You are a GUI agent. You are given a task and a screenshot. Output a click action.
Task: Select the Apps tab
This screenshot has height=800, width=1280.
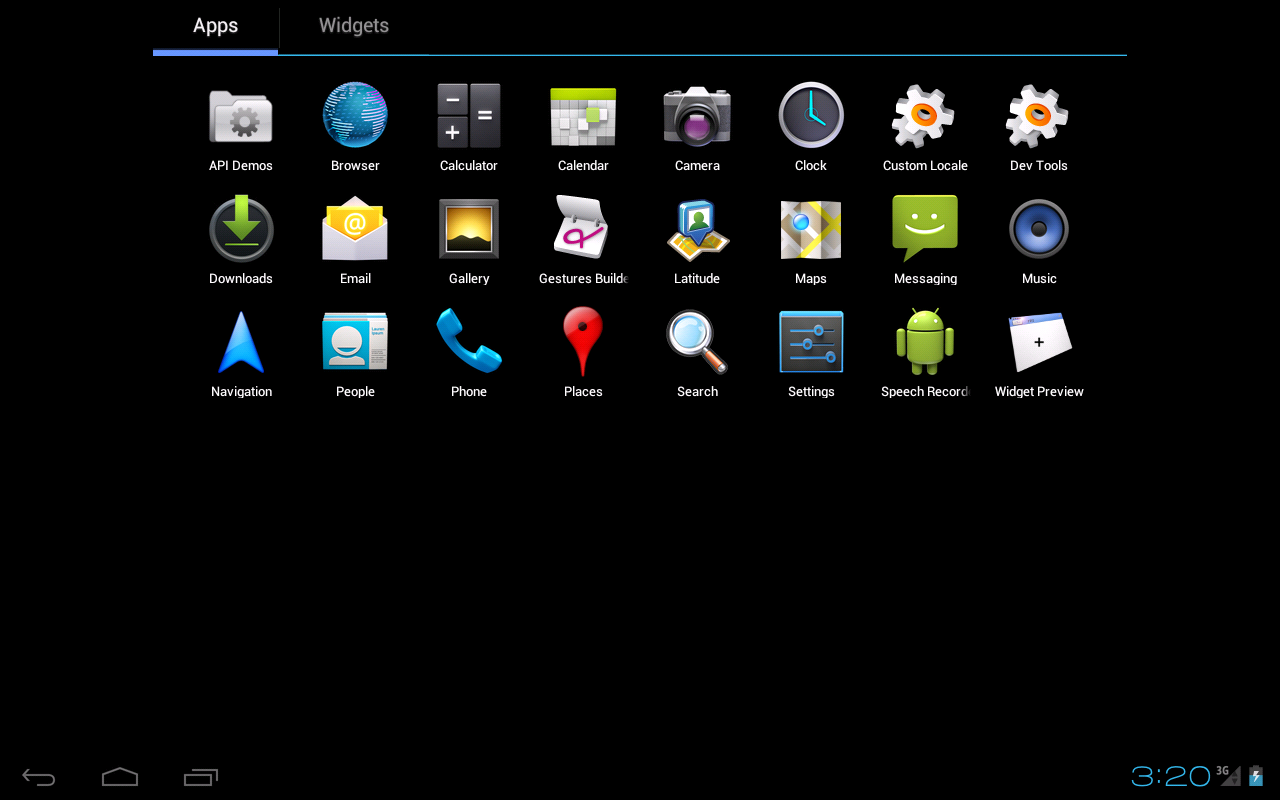point(215,26)
